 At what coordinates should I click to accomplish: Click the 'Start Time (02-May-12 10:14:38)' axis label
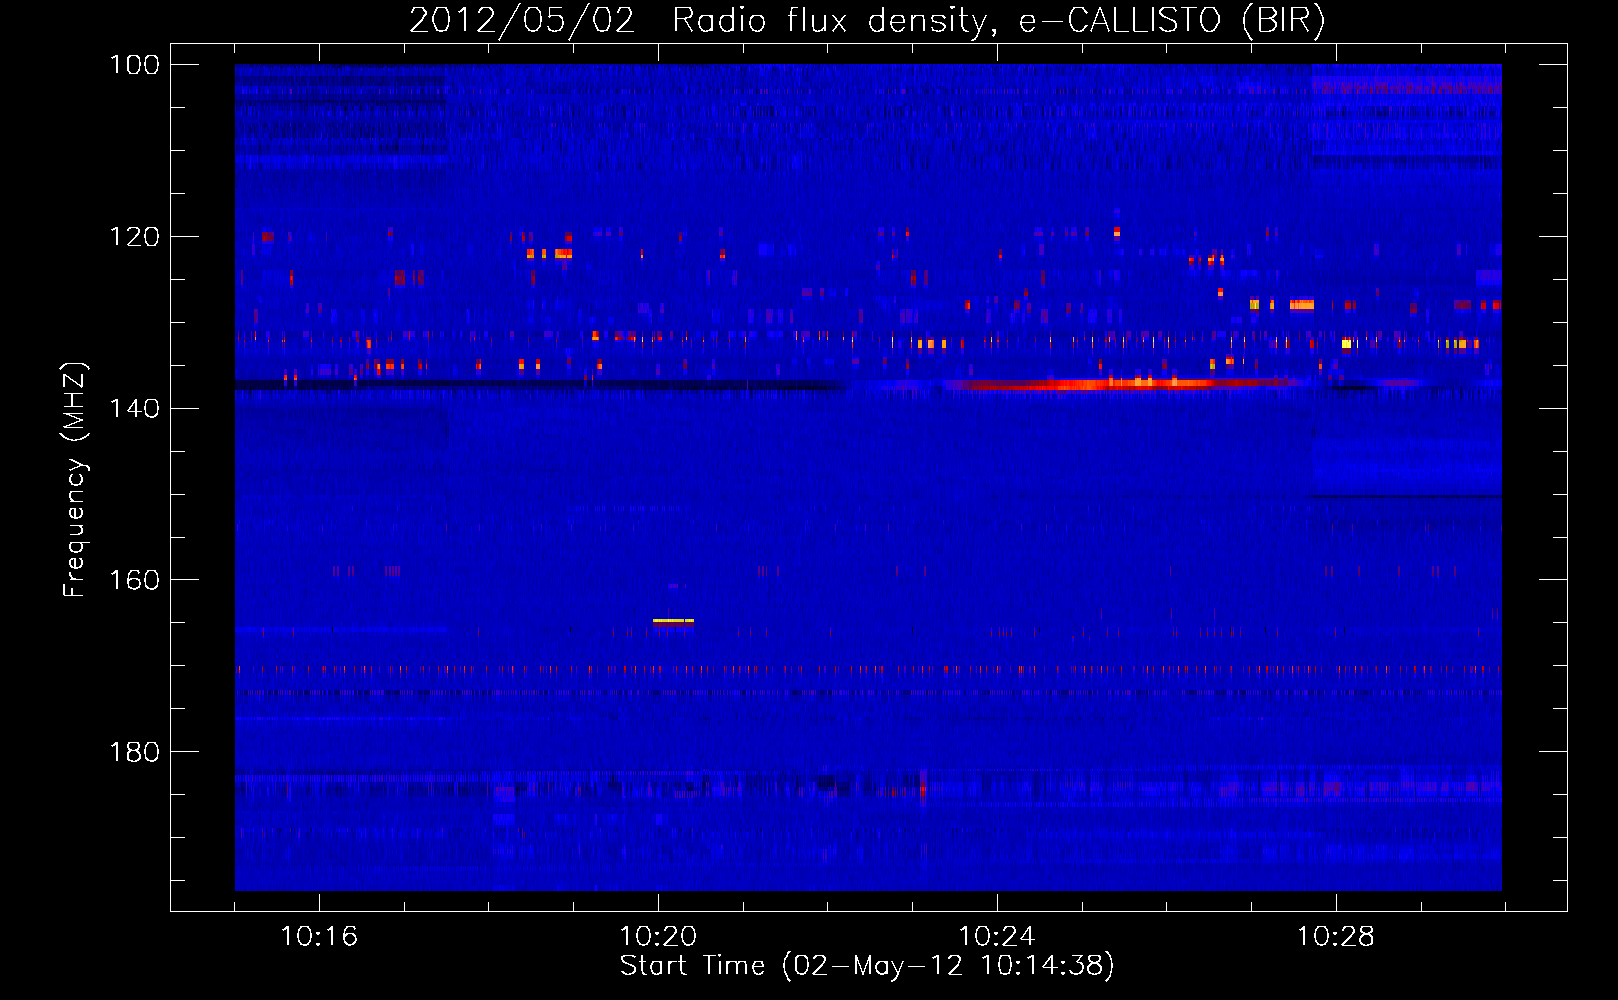pyautogui.click(x=867, y=966)
